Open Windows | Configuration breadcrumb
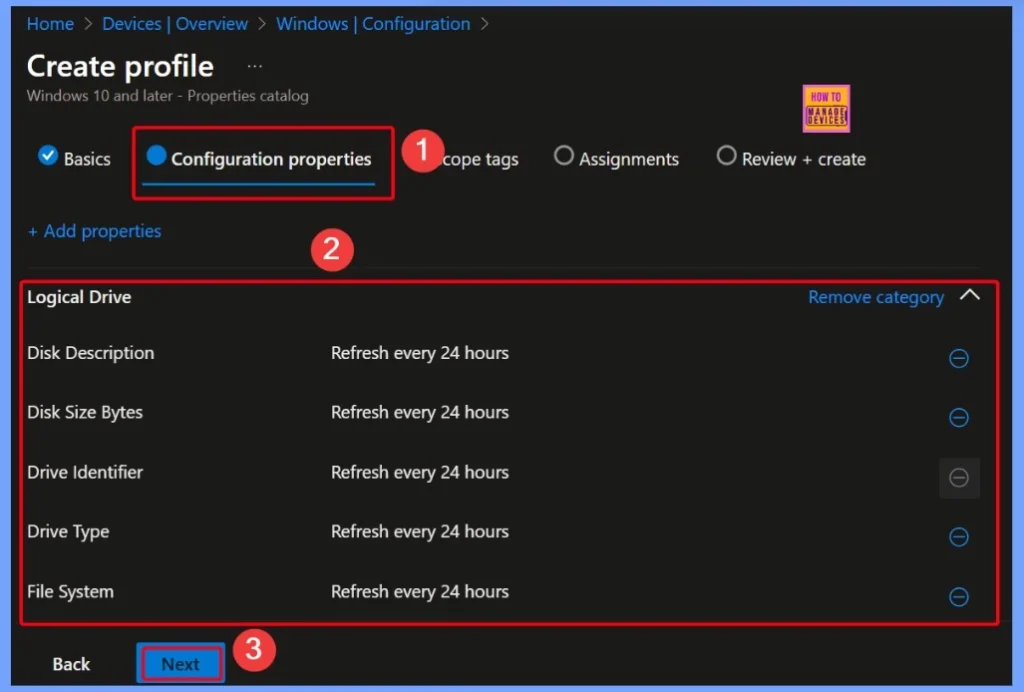Image resolution: width=1024 pixels, height=692 pixels. click(373, 24)
